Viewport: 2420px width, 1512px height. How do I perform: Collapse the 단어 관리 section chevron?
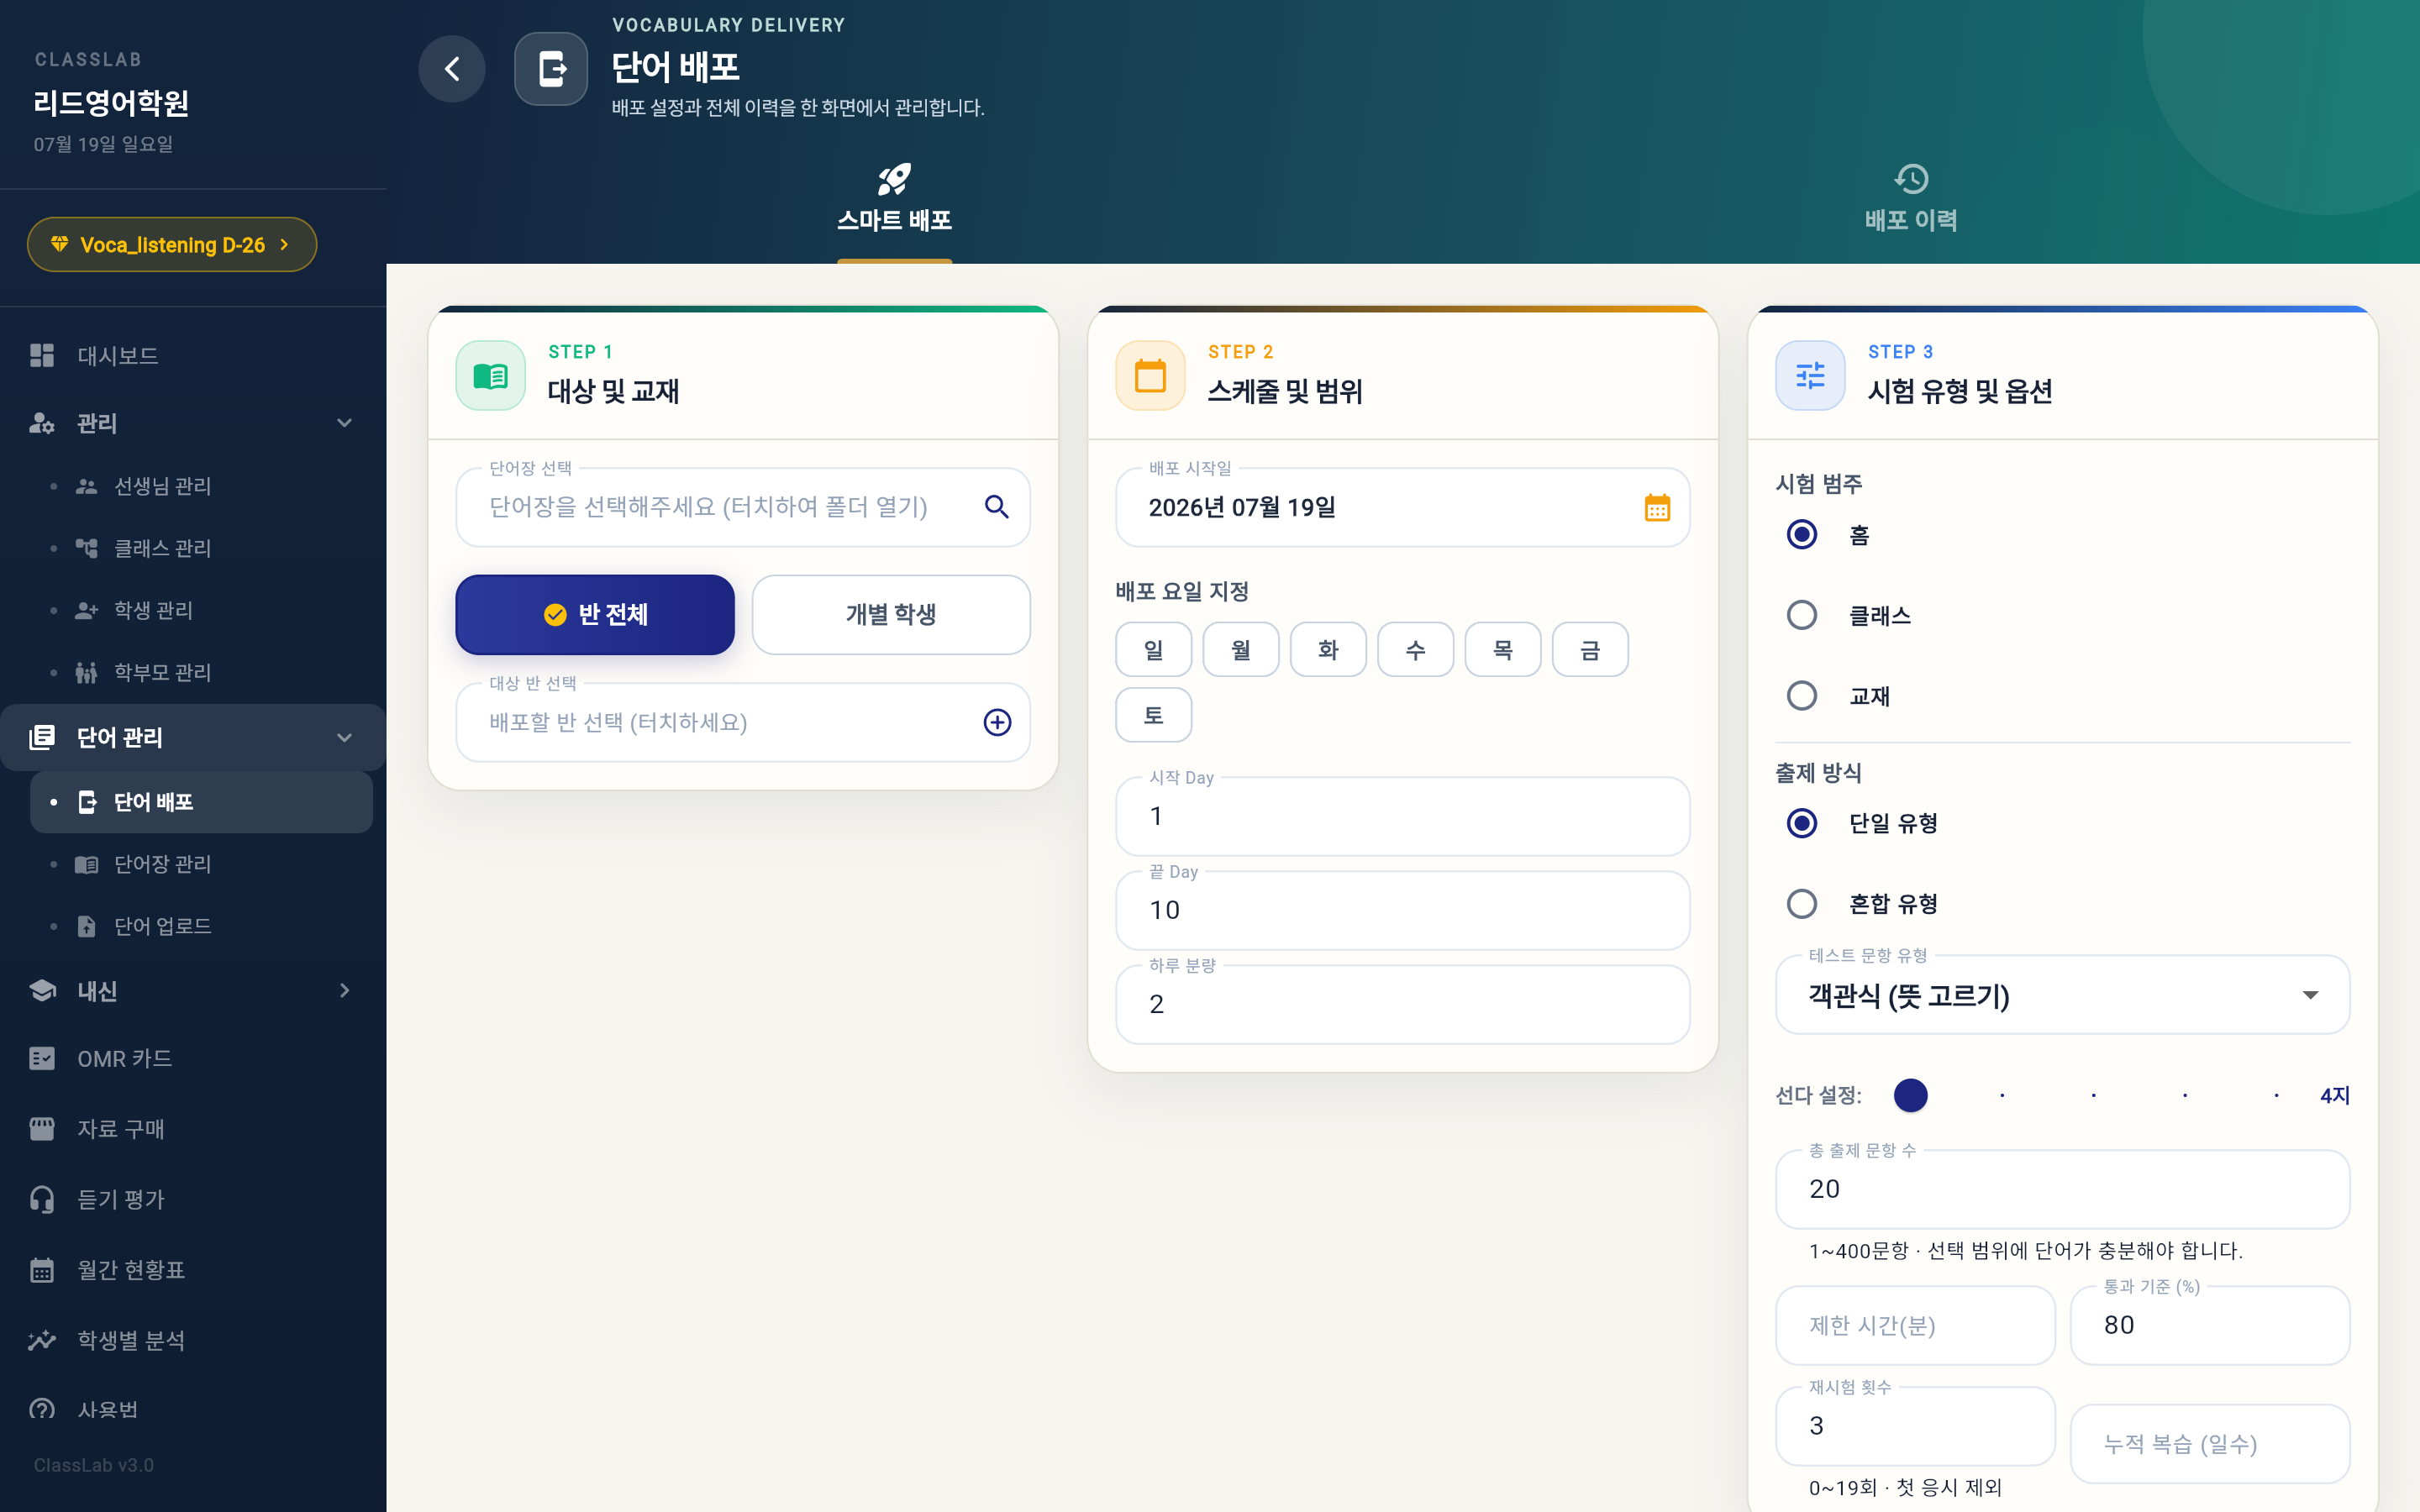coord(344,737)
